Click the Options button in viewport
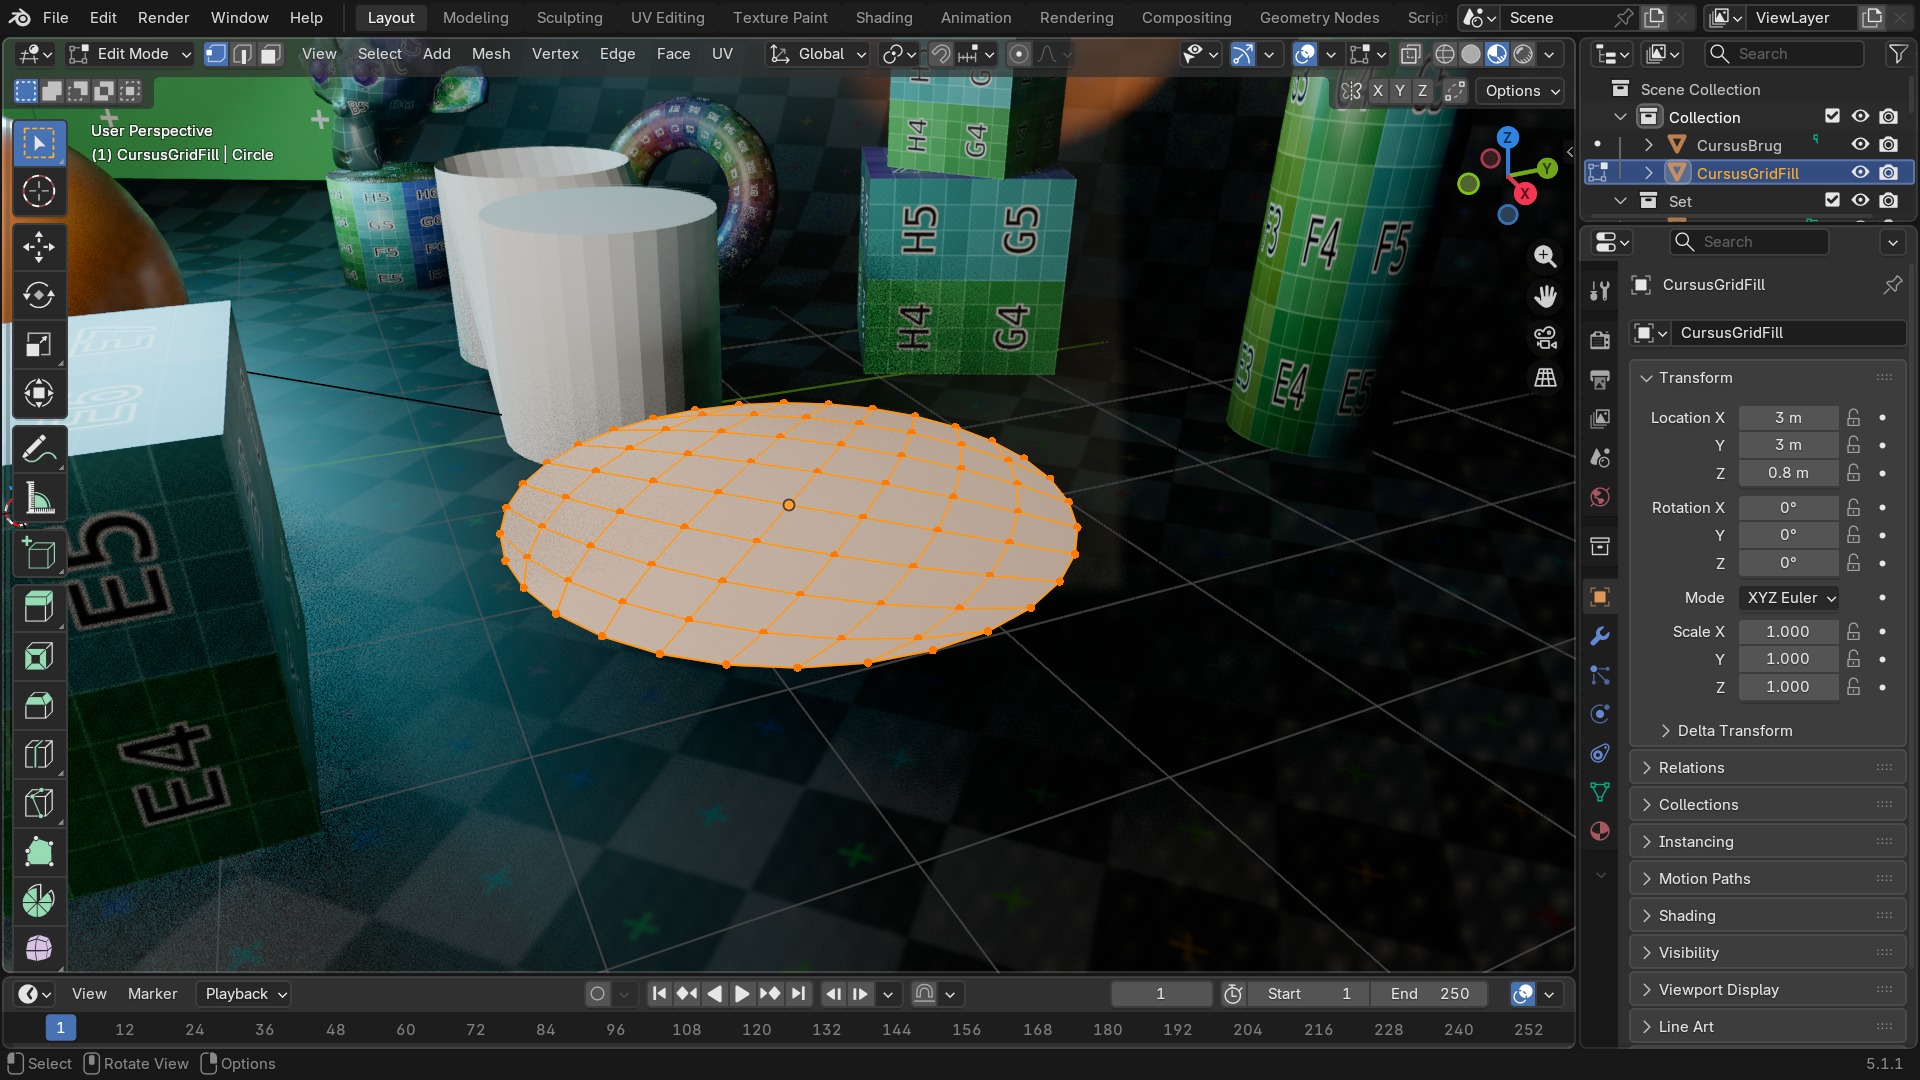The height and width of the screenshot is (1080, 1920). tap(1521, 91)
